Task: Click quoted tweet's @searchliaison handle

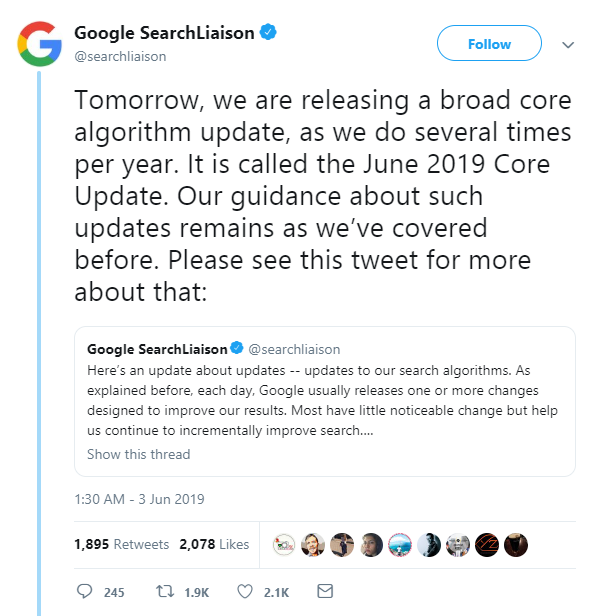Action: 294,349
